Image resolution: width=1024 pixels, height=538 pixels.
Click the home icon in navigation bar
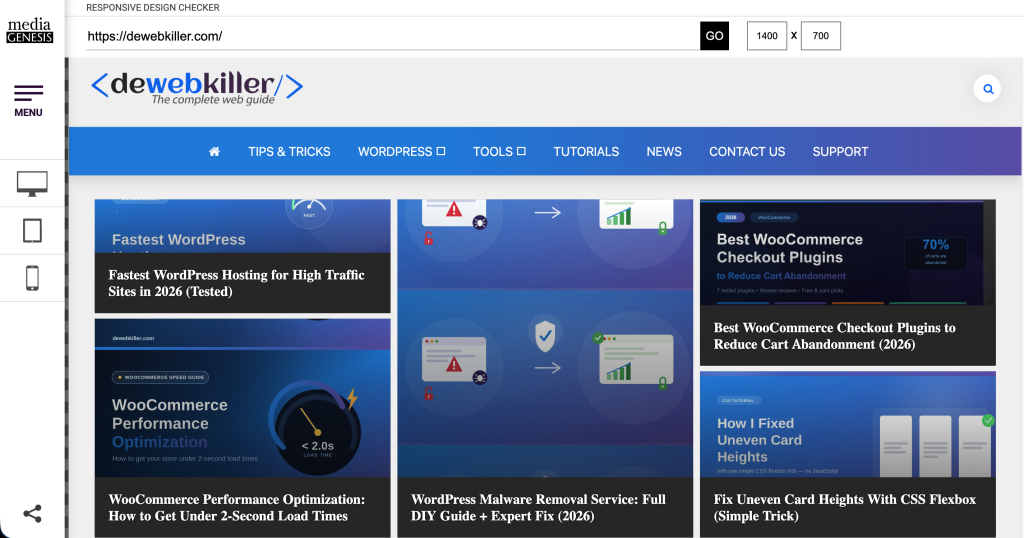click(x=214, y=151)
